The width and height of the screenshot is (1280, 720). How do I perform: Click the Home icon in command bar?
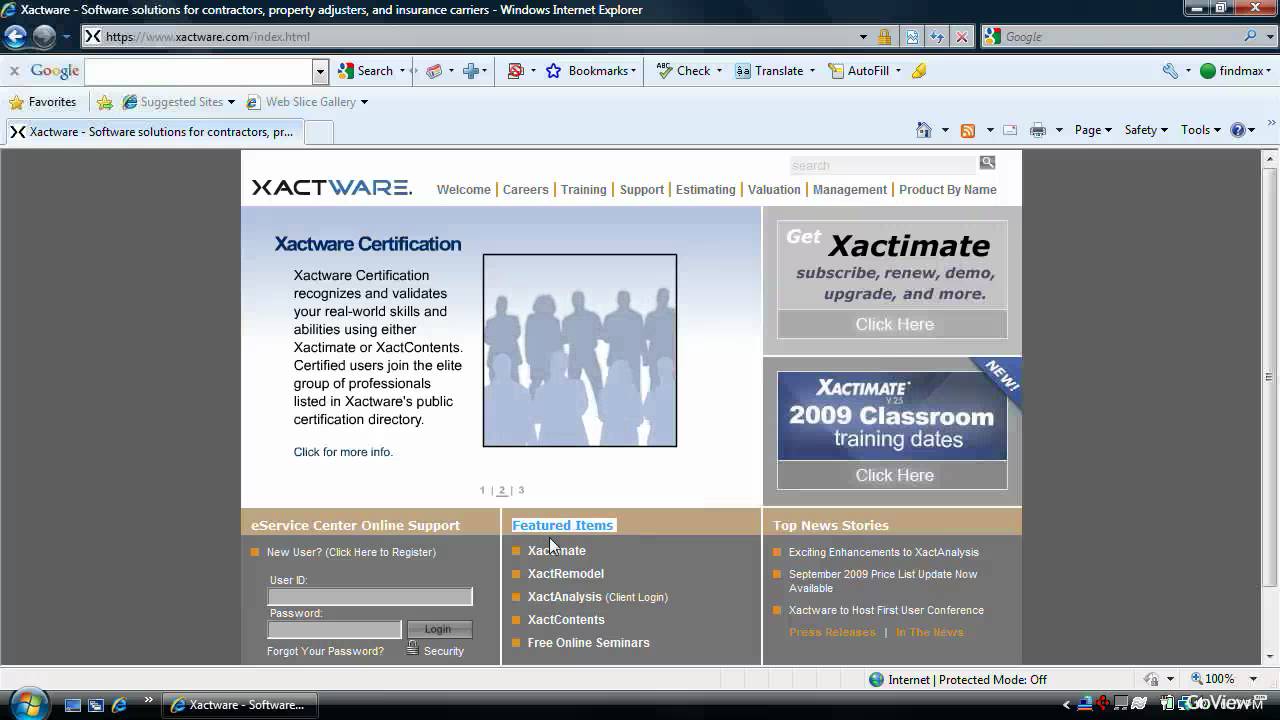click(924, 130)
